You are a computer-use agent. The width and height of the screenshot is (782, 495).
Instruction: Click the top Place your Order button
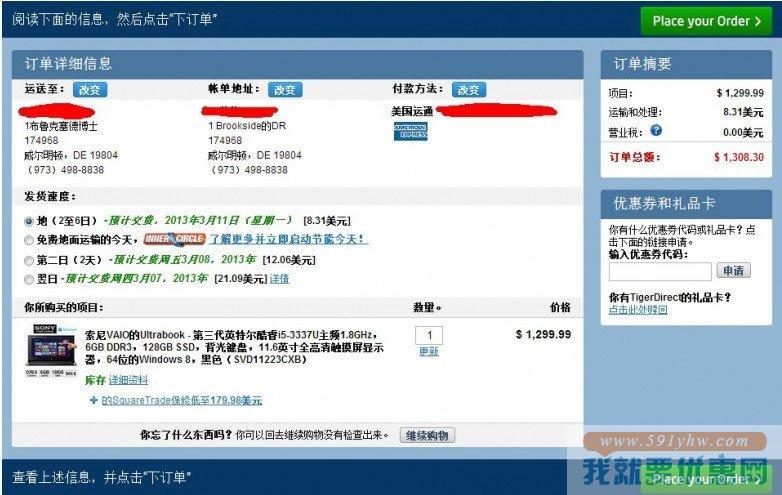706,21
